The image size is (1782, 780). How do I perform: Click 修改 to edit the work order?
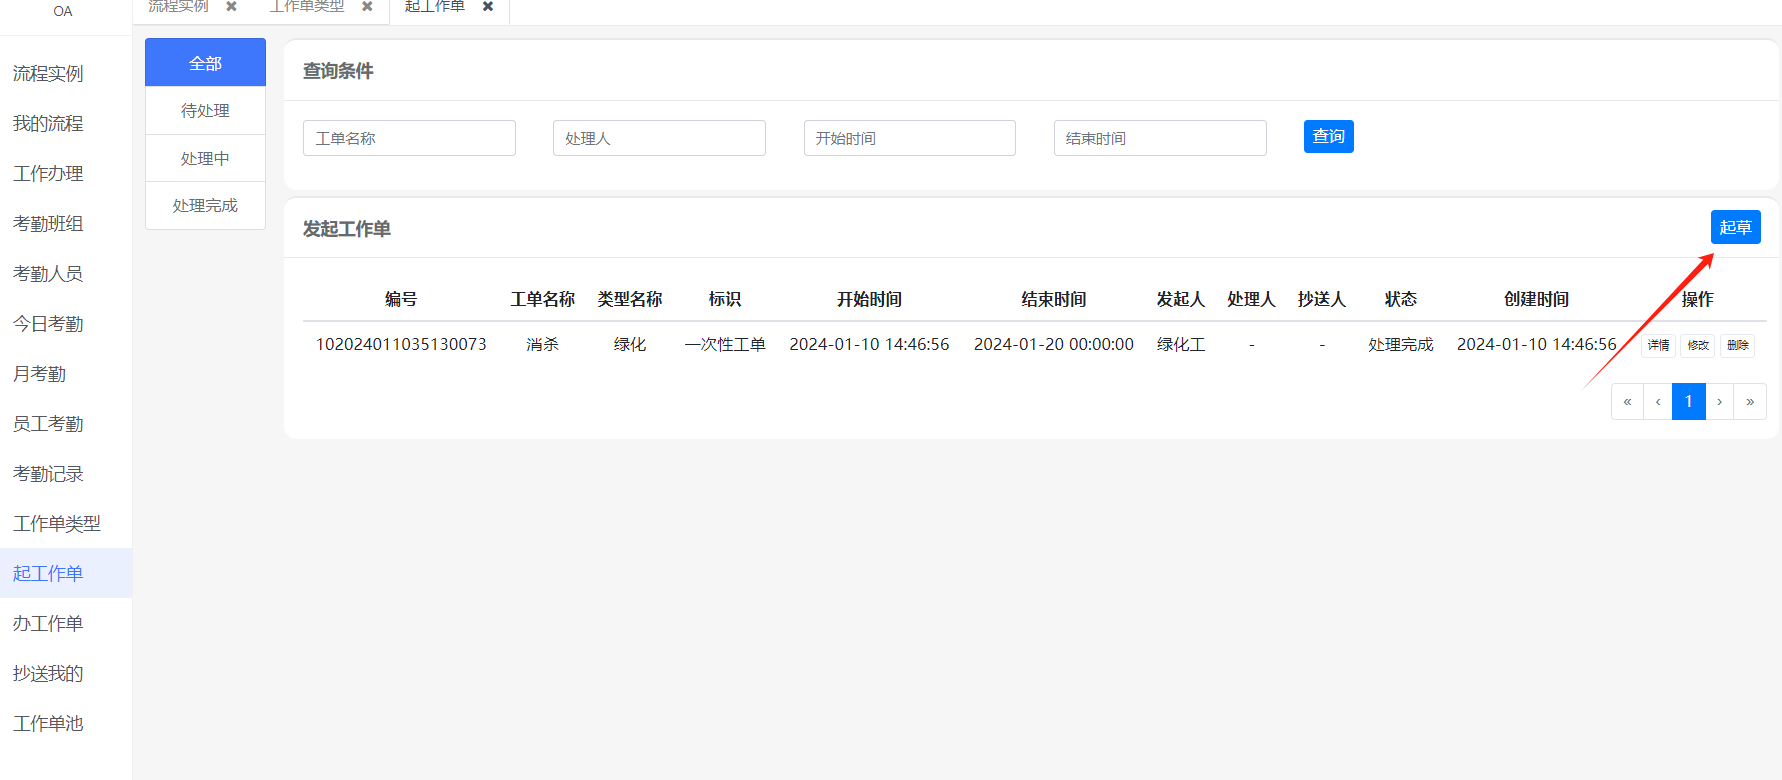pyautogui.click(x=1698, y=345)
